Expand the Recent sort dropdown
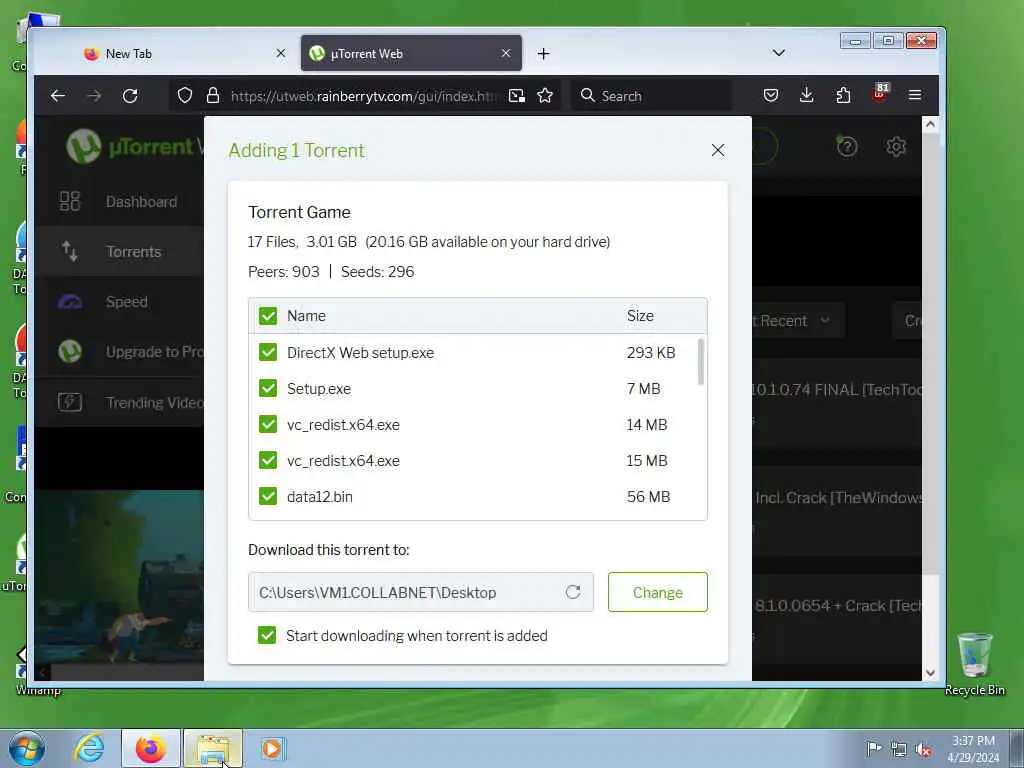Screen dimensions: 1024x768 coord(798,321)
